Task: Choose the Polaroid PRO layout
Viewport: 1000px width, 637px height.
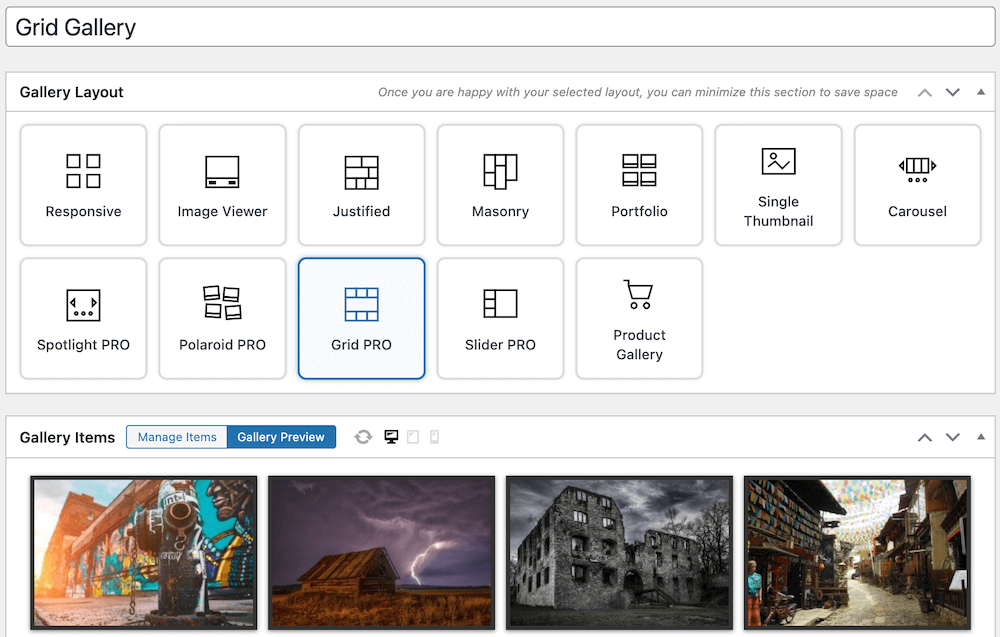Action: point(222,318)
